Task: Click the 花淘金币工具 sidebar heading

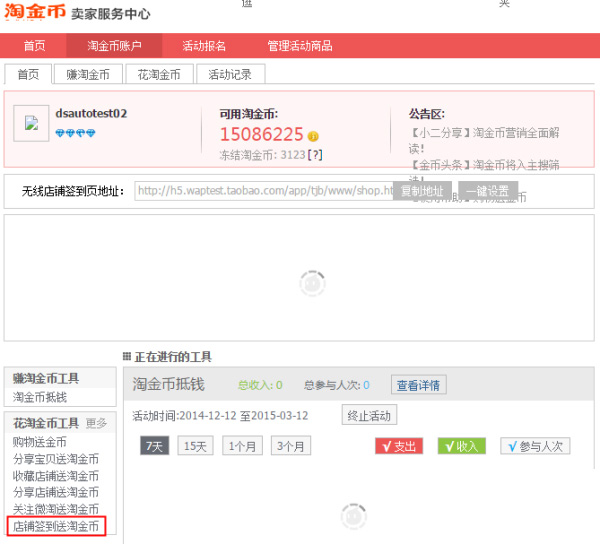Action: [46, 423]
